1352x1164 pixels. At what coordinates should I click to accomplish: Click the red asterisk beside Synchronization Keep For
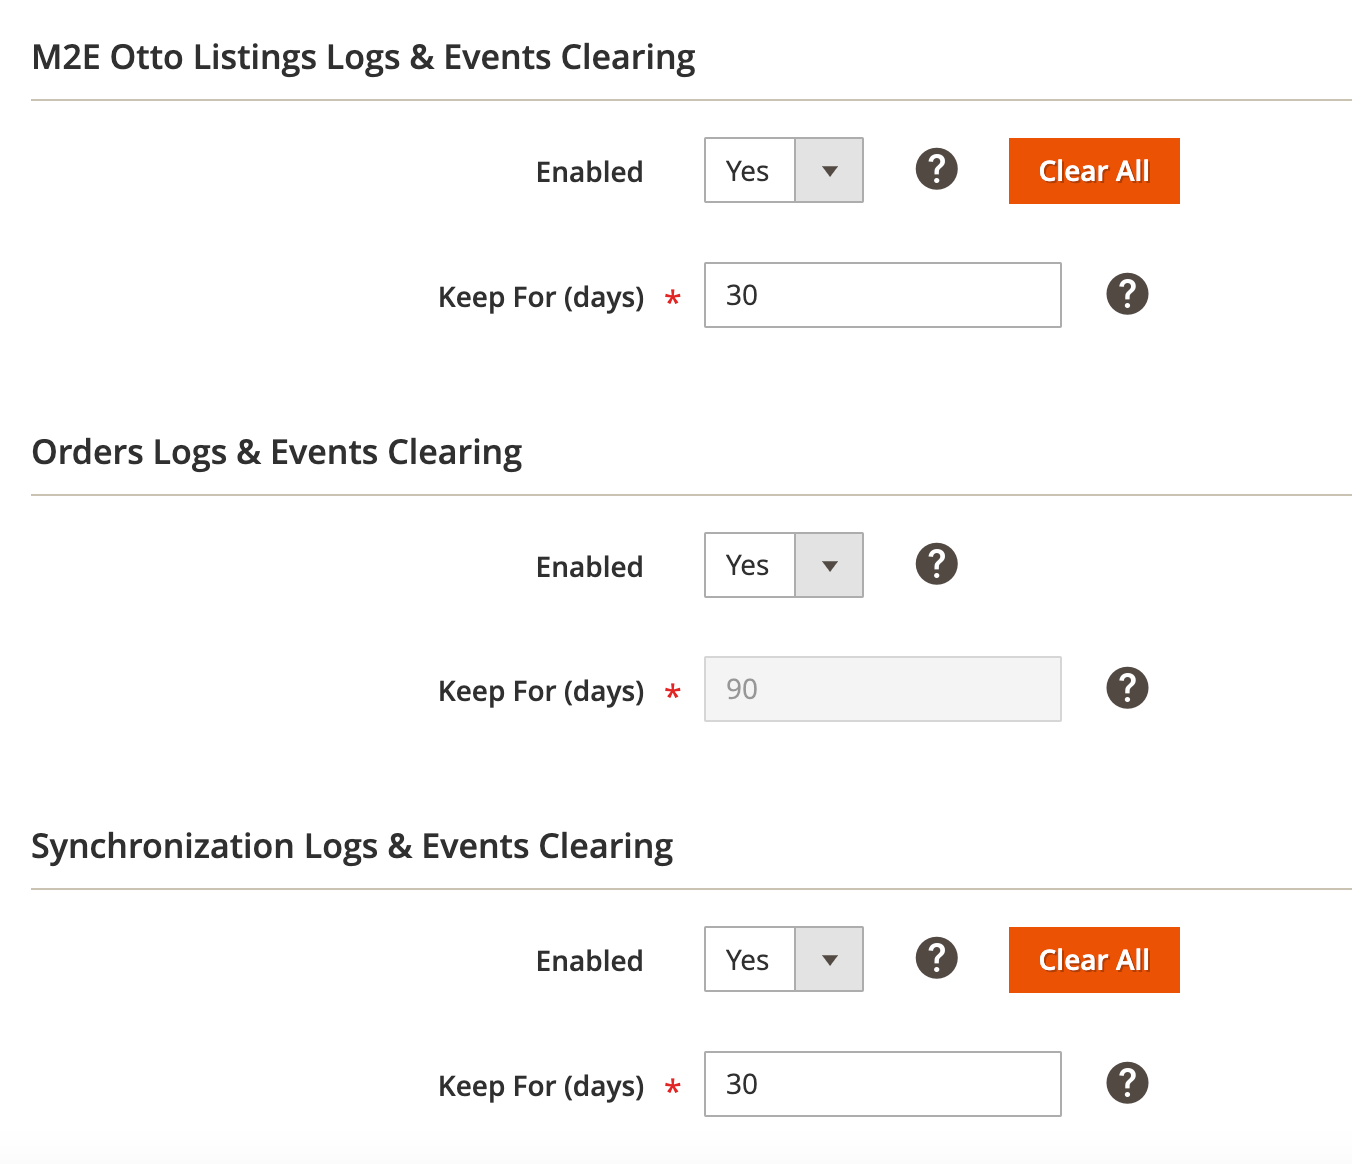click(674, 1086)
